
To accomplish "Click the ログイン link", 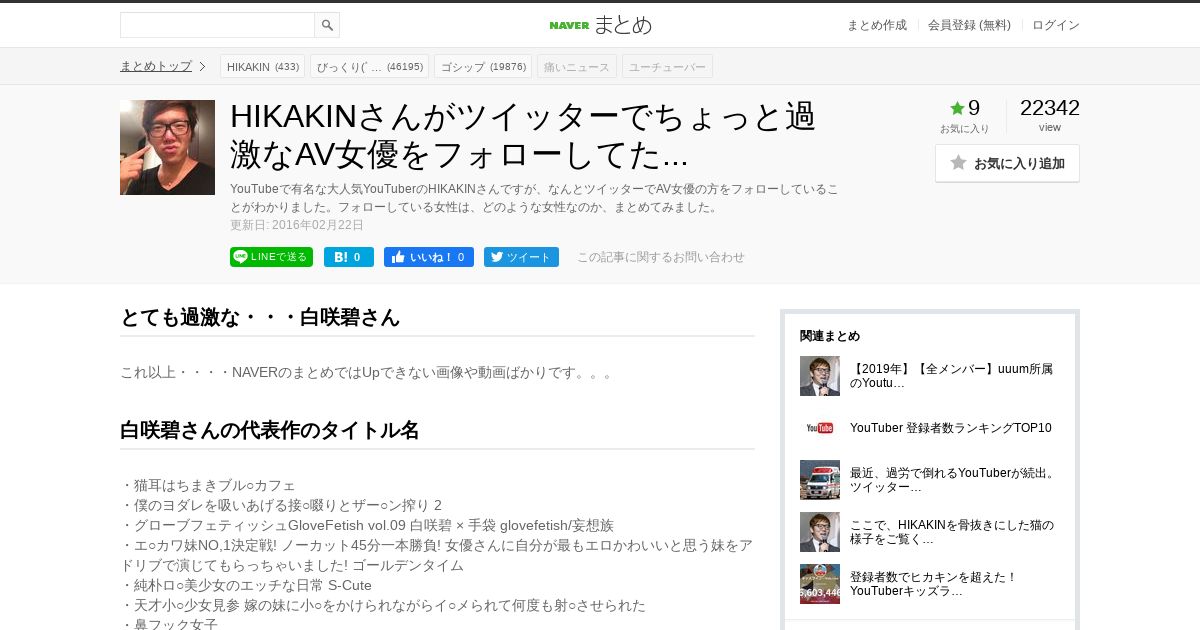I will tap(1056, 25).
